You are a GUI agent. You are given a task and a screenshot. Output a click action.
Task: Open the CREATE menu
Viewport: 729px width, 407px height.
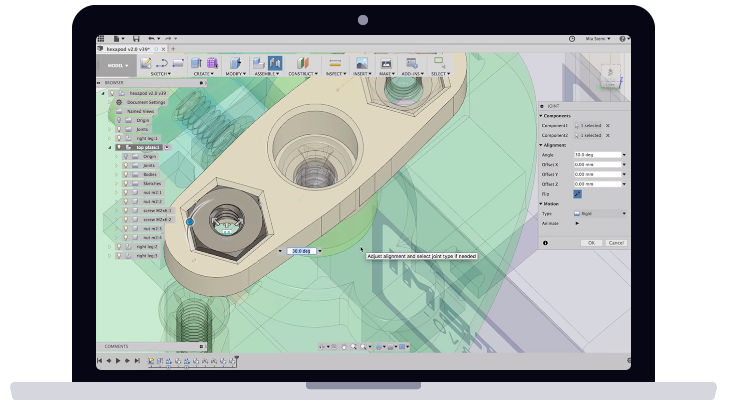click(204, 74)
